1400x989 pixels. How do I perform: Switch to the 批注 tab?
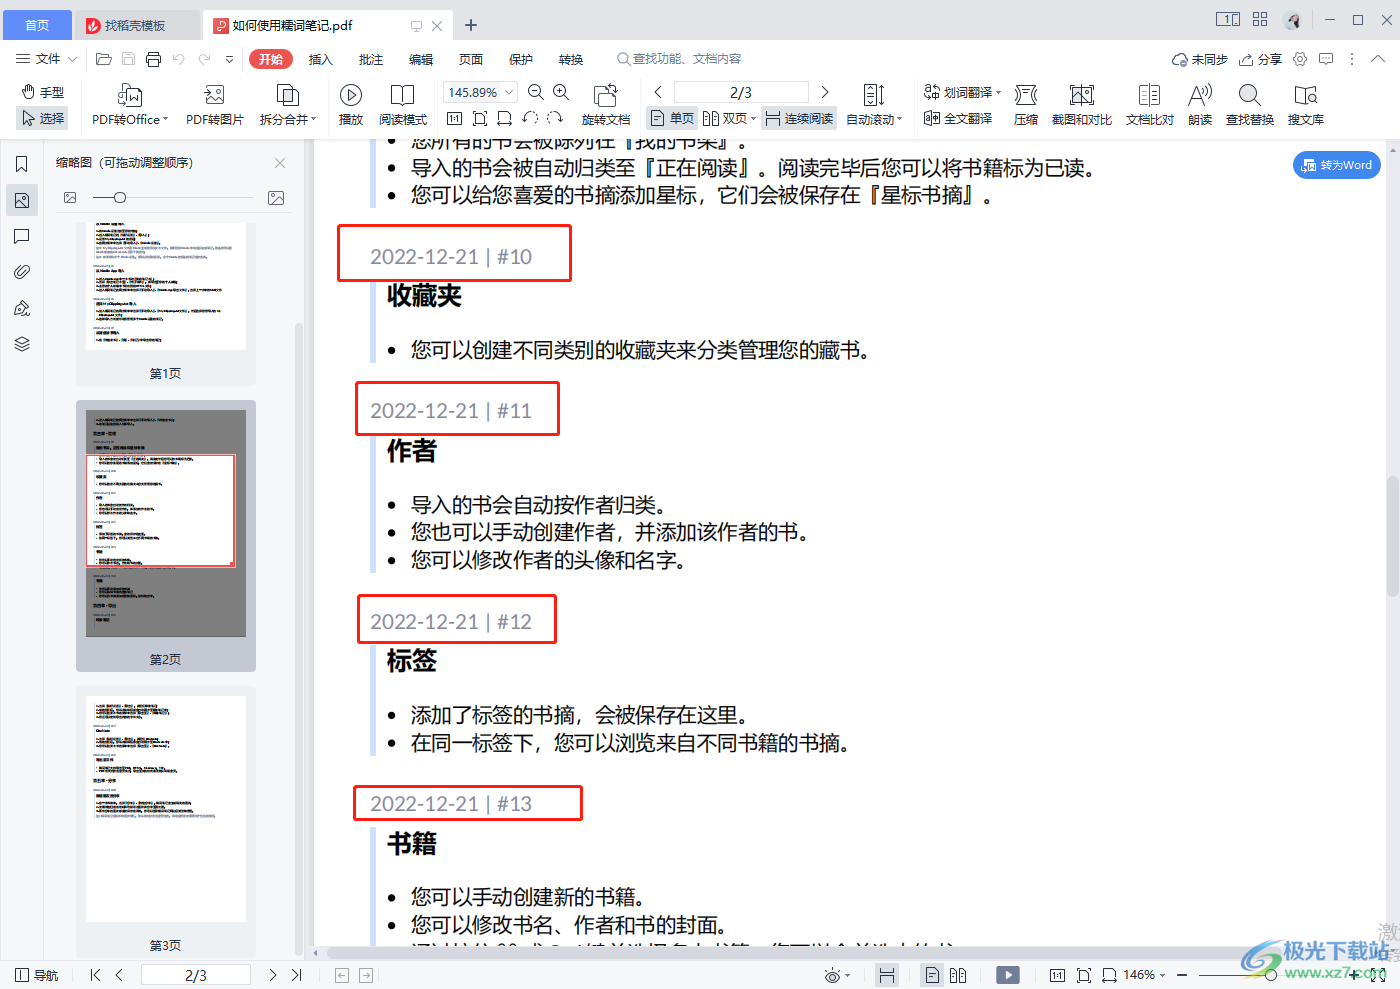pyautogui.click(x=371, y=59)
